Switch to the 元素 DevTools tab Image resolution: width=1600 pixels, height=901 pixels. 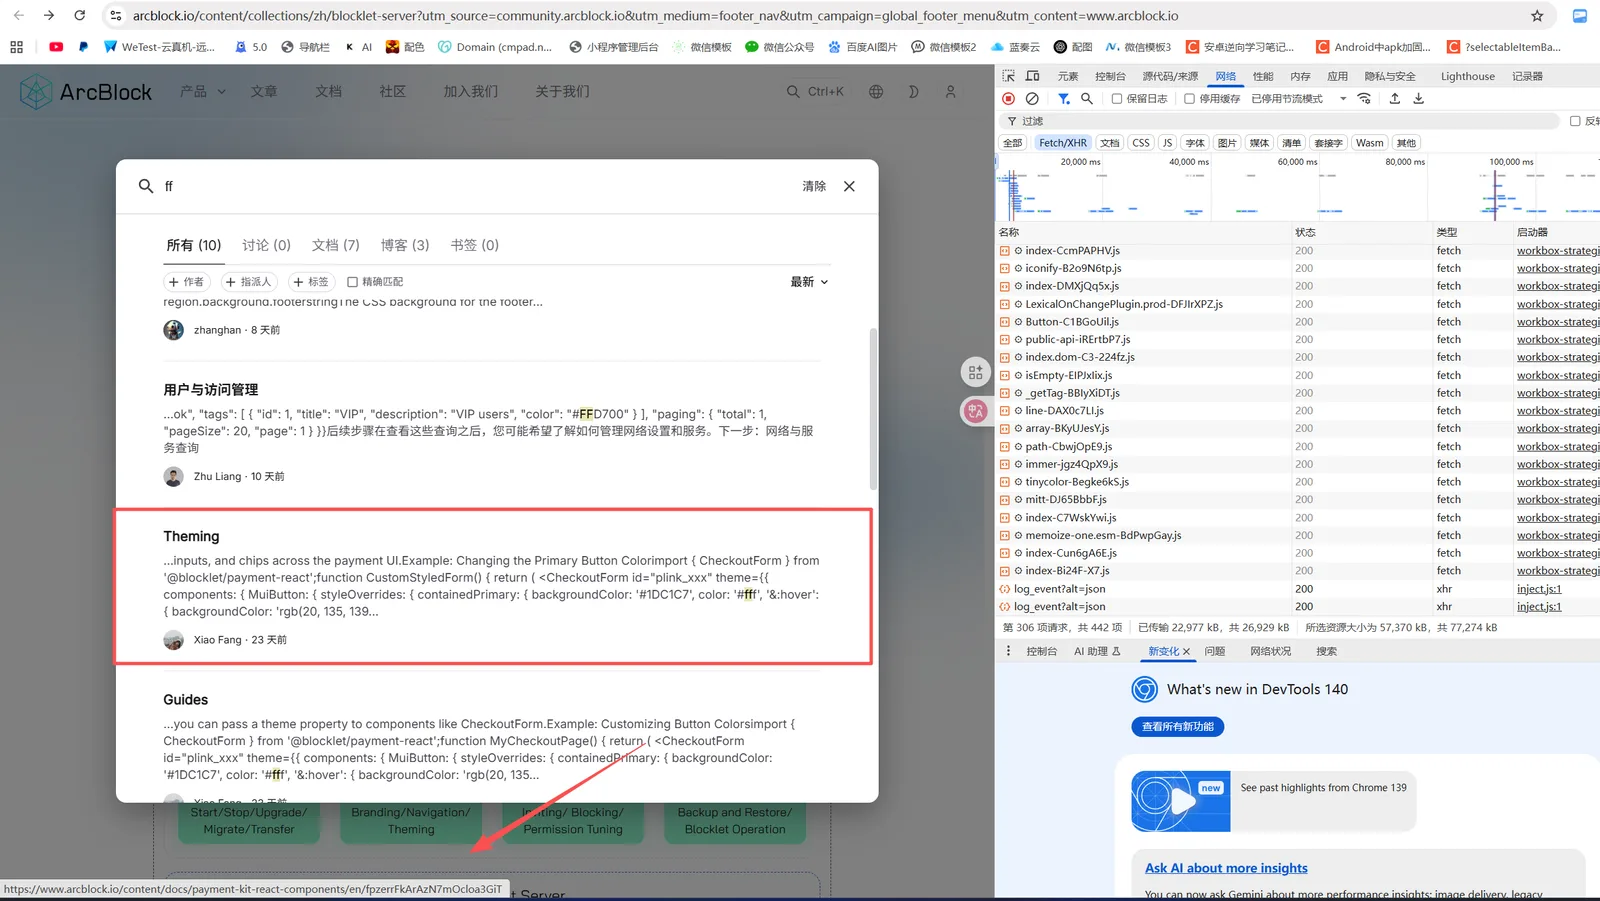click(x=1068, y=76)
